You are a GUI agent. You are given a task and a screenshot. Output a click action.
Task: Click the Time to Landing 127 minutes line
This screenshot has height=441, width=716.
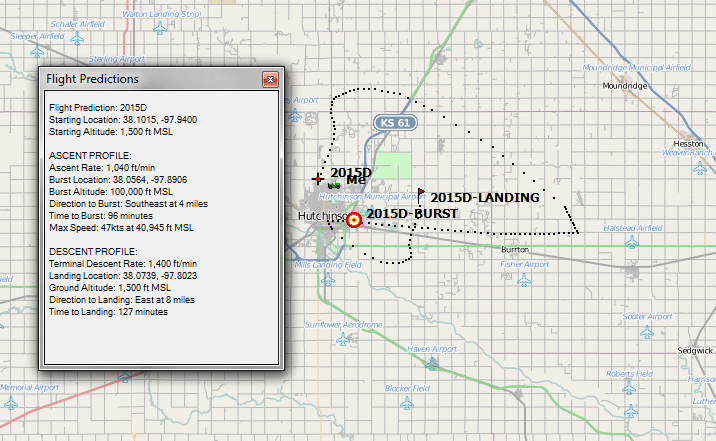point(108,312)
